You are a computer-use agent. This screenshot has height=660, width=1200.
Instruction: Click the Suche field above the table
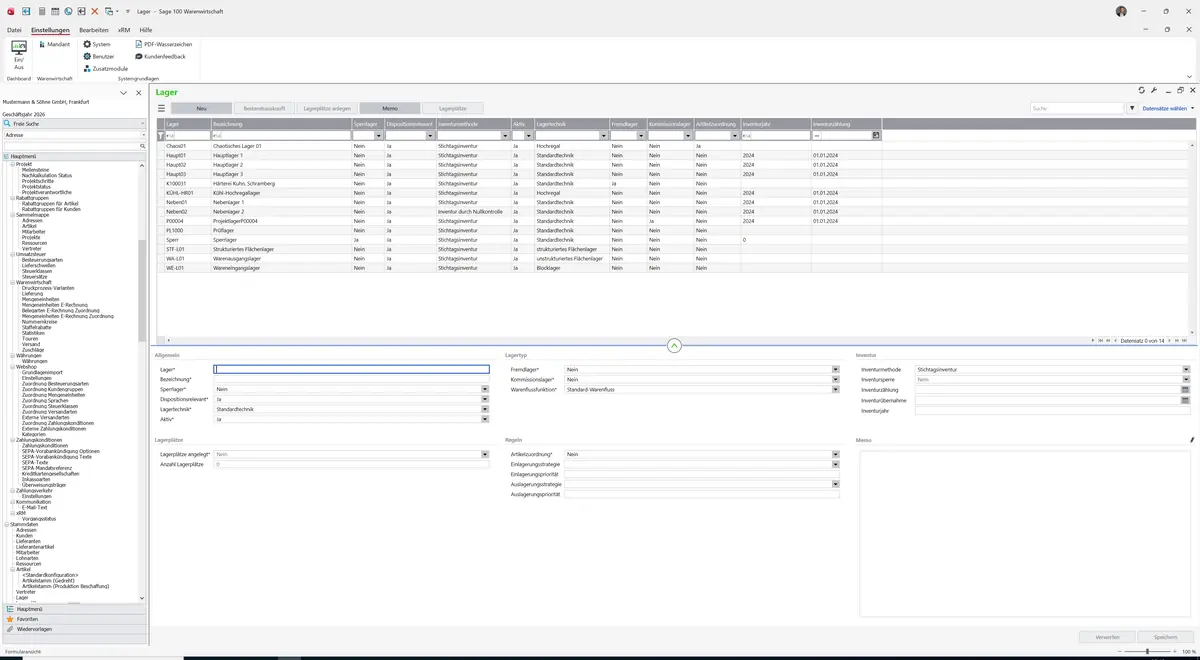(1077, 108)
